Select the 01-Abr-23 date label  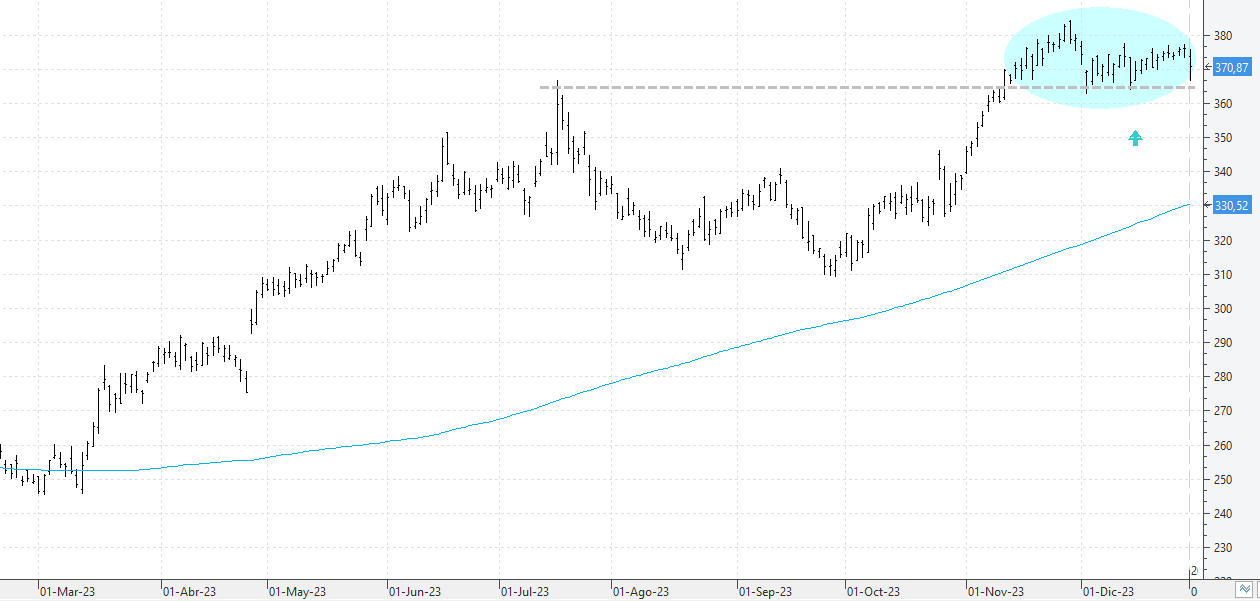[x=188, y=591]
